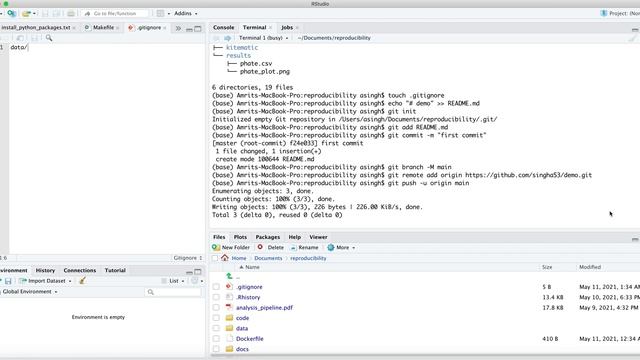Click the home icon in Files breadcrumb

224,258
